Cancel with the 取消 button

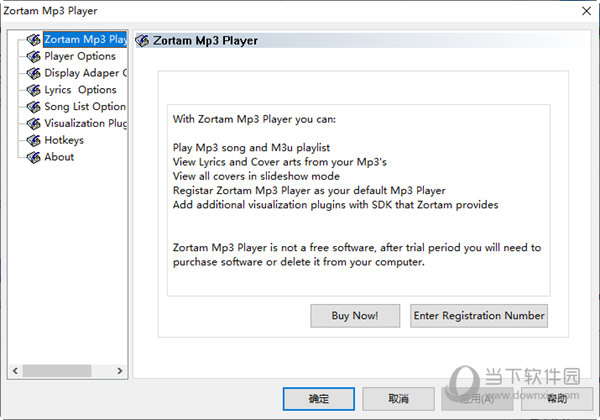[x=398, y=399]
